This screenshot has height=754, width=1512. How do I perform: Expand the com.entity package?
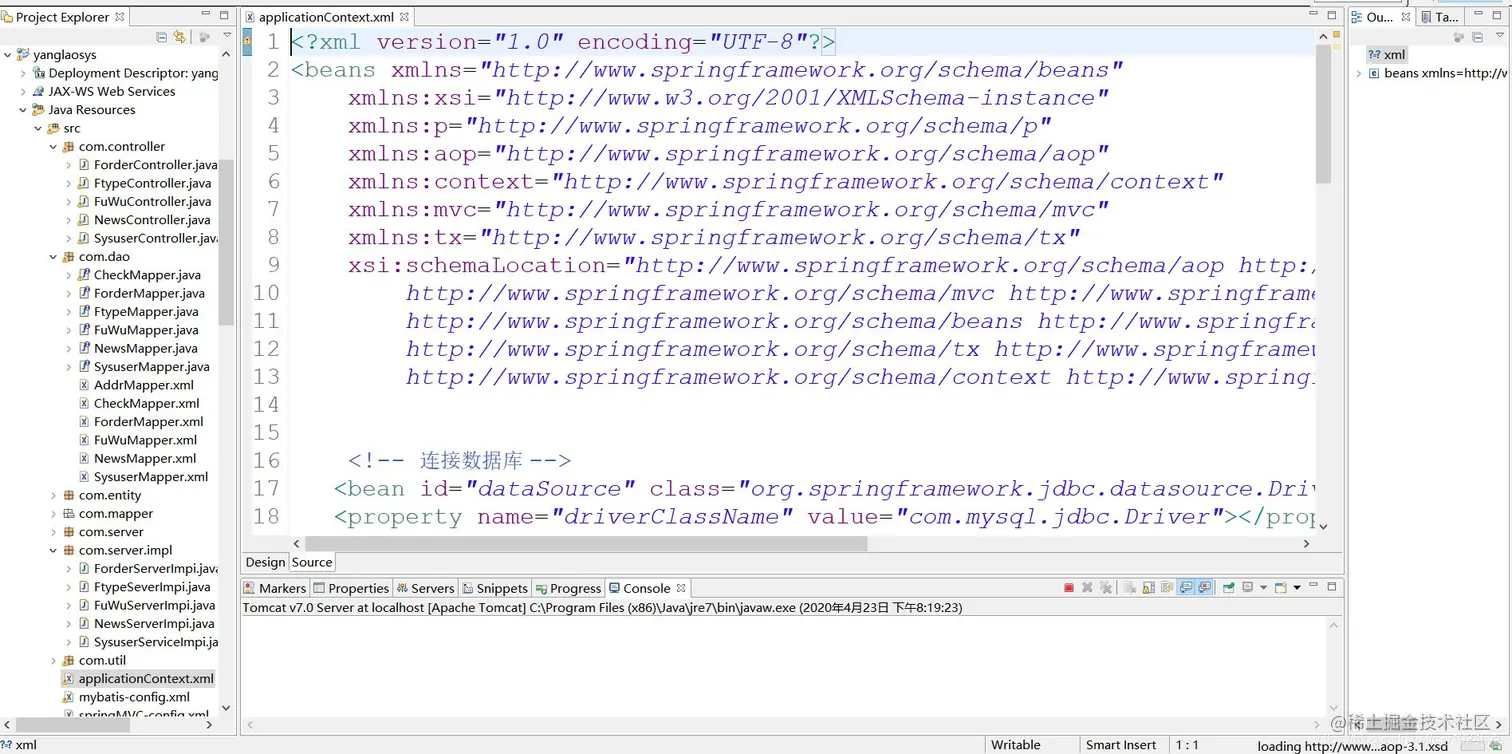53,496
